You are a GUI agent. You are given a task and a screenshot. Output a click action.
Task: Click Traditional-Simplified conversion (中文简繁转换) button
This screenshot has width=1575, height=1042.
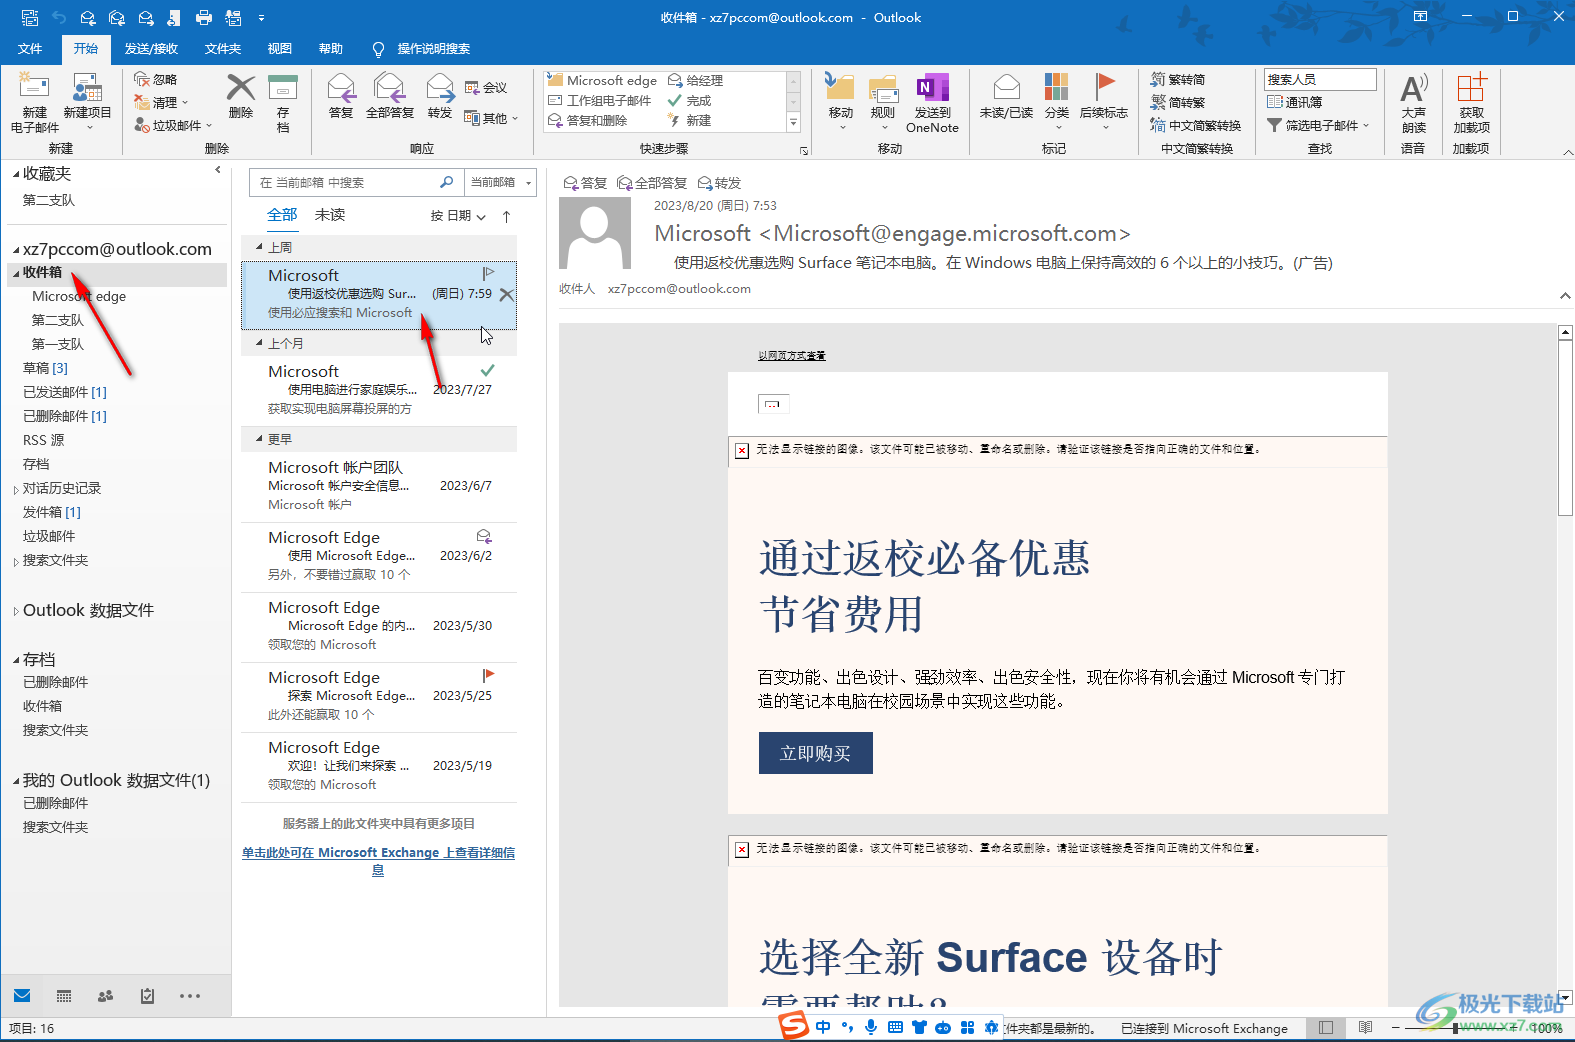click(1195, 125)
